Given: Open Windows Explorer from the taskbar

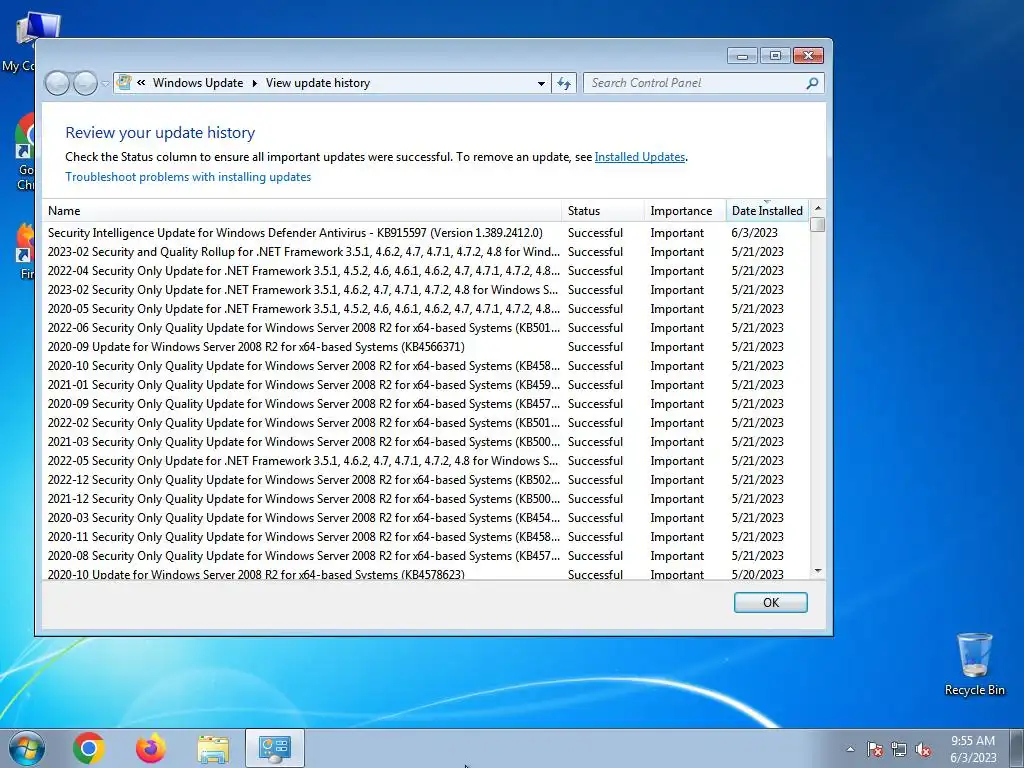Looking at the screenshot, I should click(213, 749).
